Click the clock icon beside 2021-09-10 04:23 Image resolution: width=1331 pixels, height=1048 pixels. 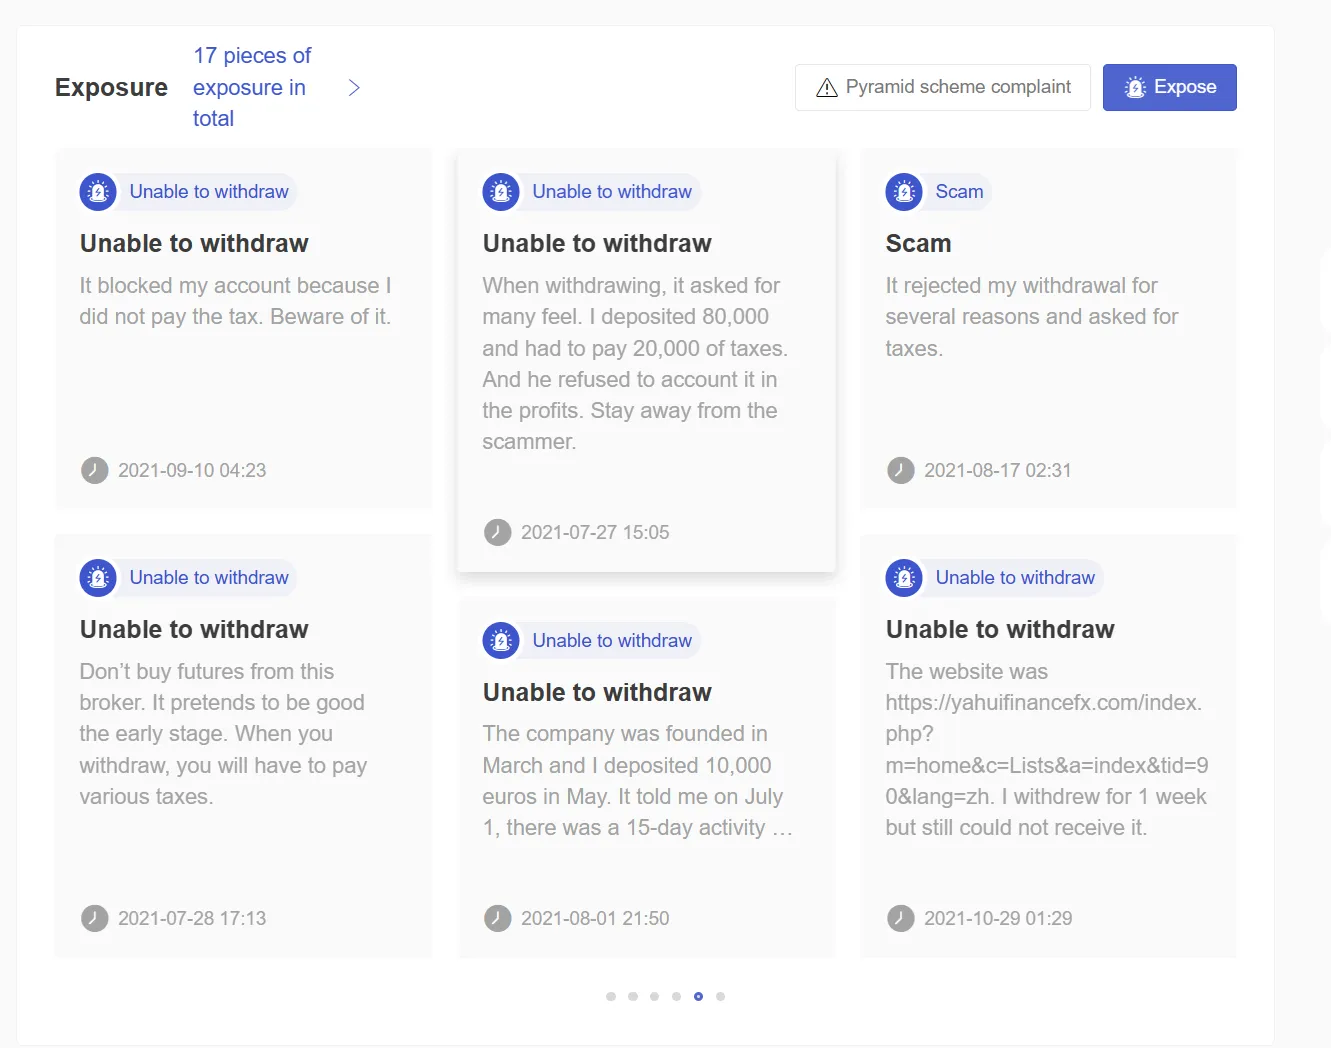(95, 470)
